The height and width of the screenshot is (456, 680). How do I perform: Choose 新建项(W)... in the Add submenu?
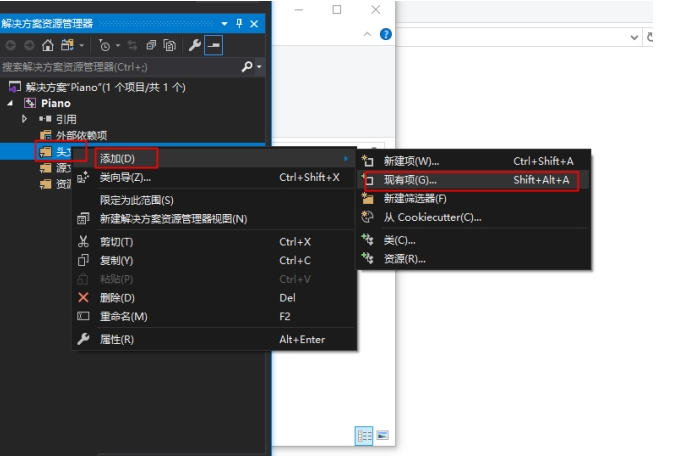411,161
